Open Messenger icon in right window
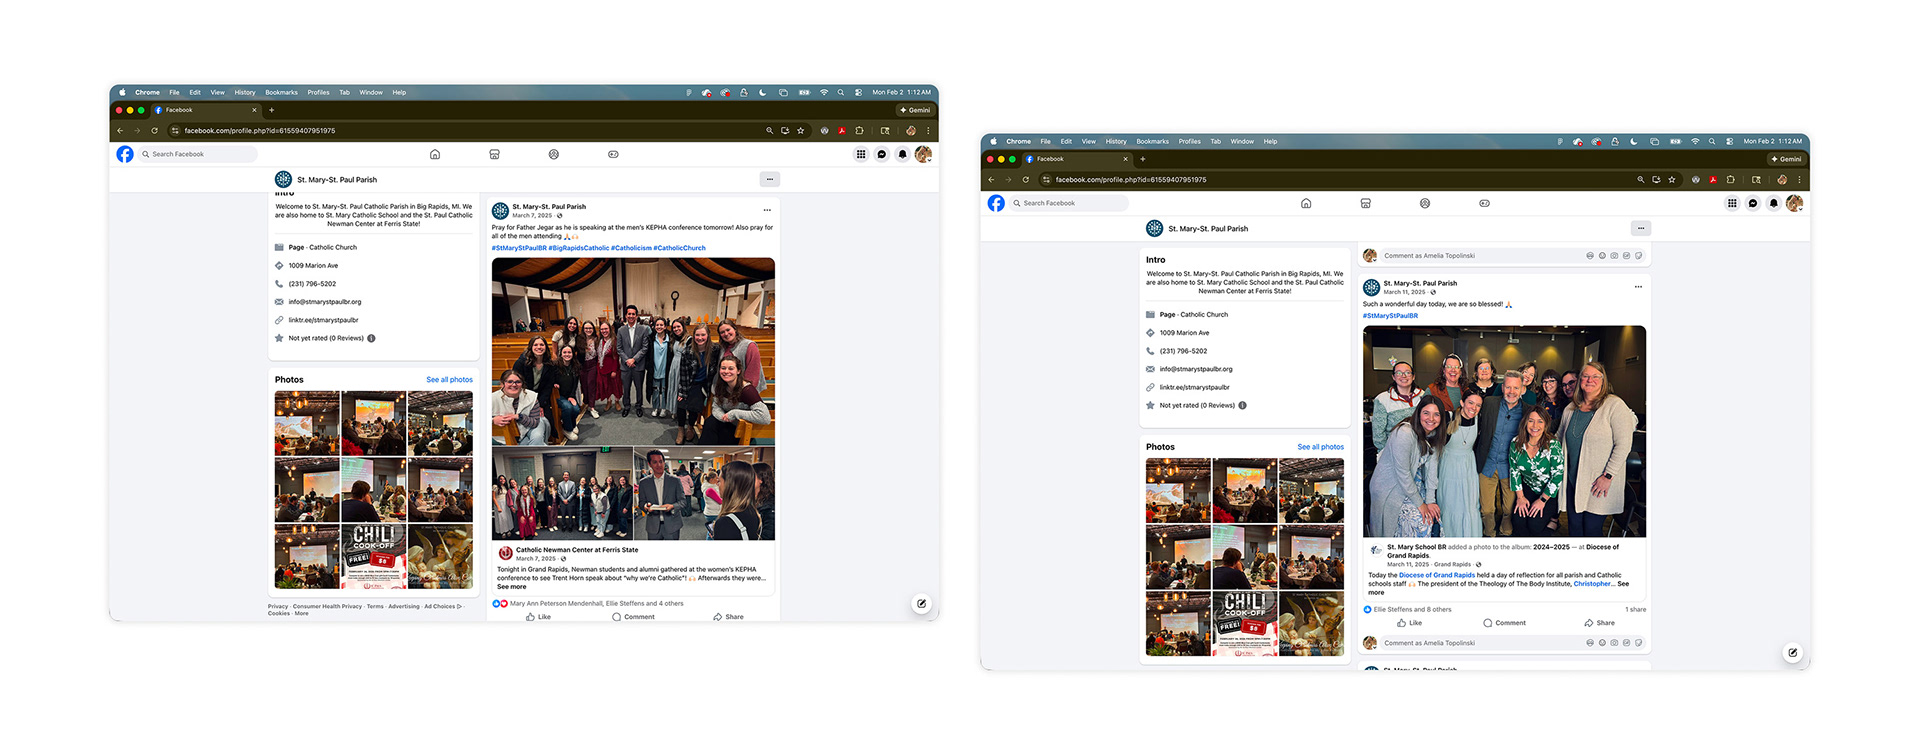The width and height of the screenshot is (1920, 755). pyautogui.click(x=1753, y=203)
